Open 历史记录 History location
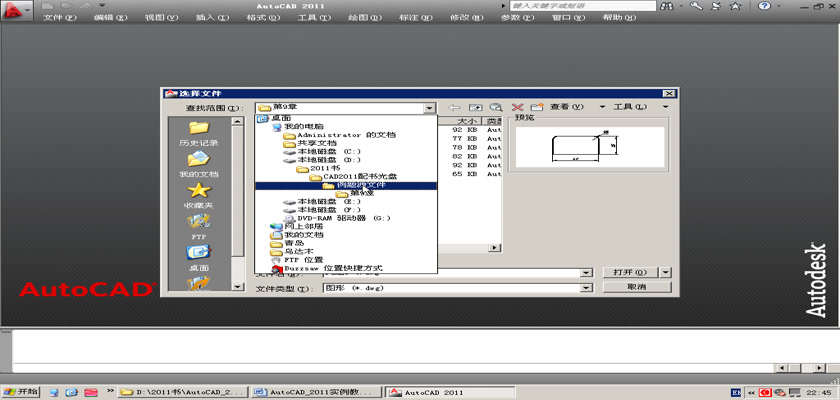Screen dimensions: 840x400 click(x=199, y=134)
